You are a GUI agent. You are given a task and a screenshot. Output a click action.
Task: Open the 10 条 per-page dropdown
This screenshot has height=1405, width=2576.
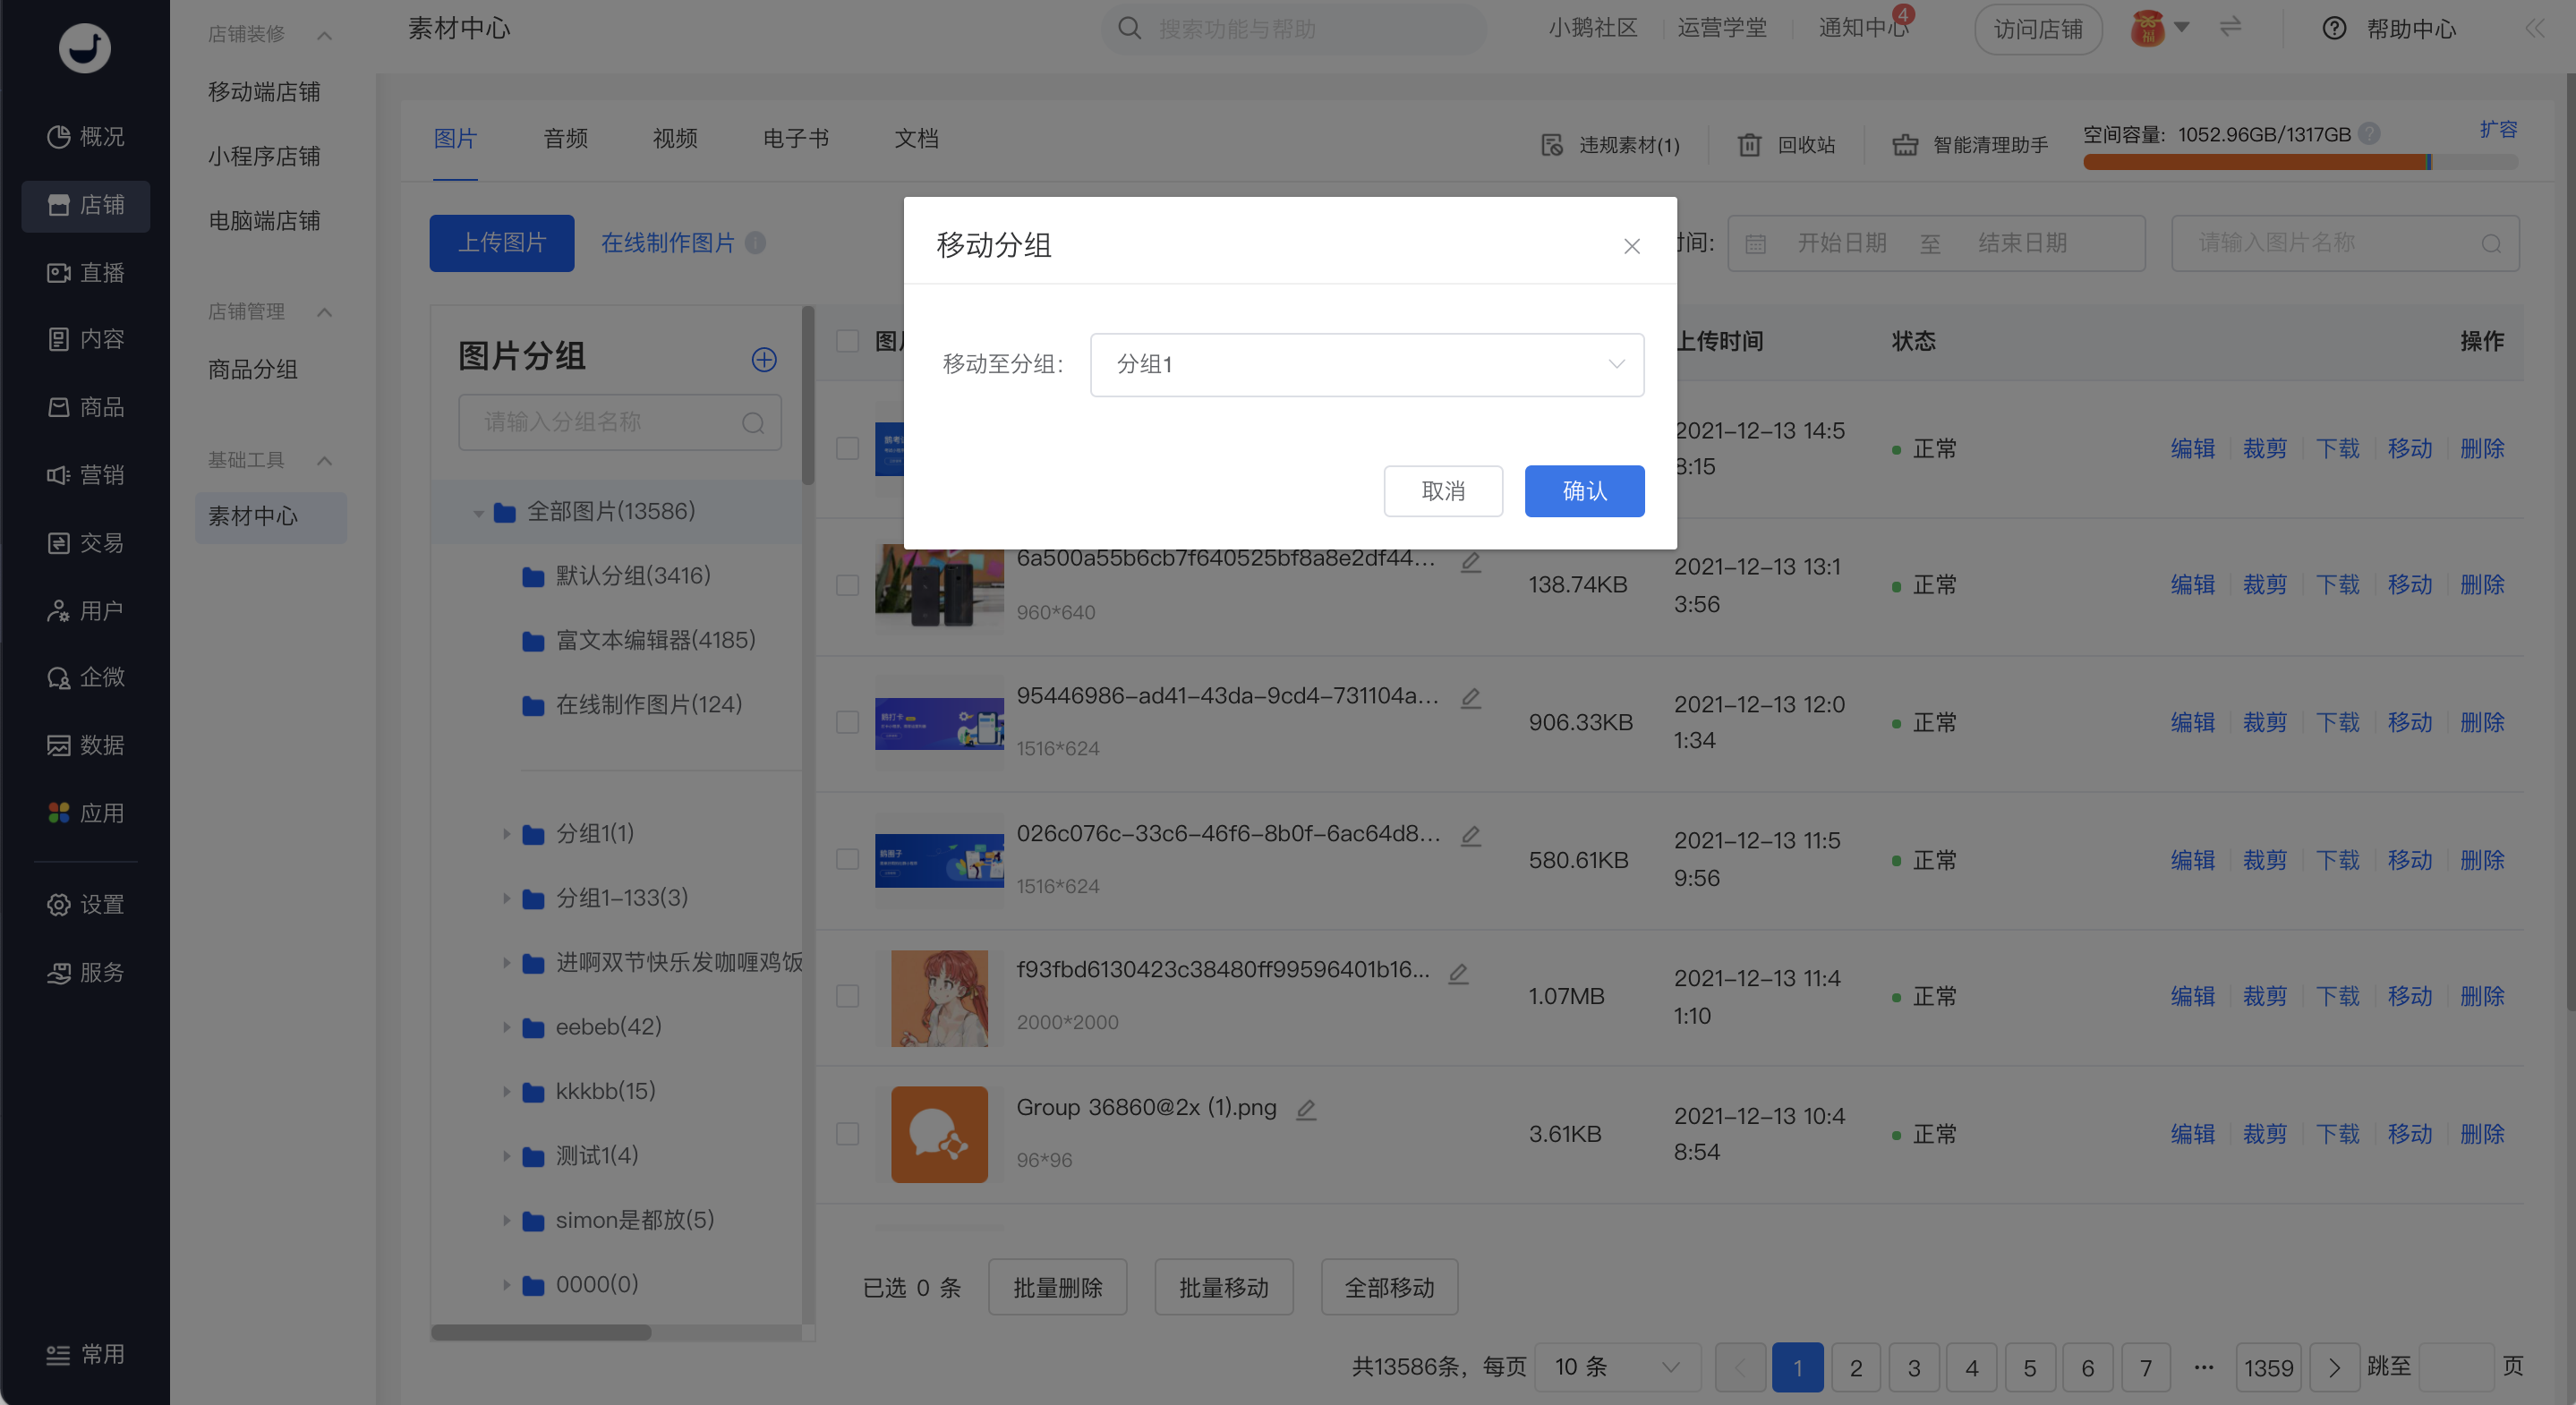[x=1617, y=1367]
